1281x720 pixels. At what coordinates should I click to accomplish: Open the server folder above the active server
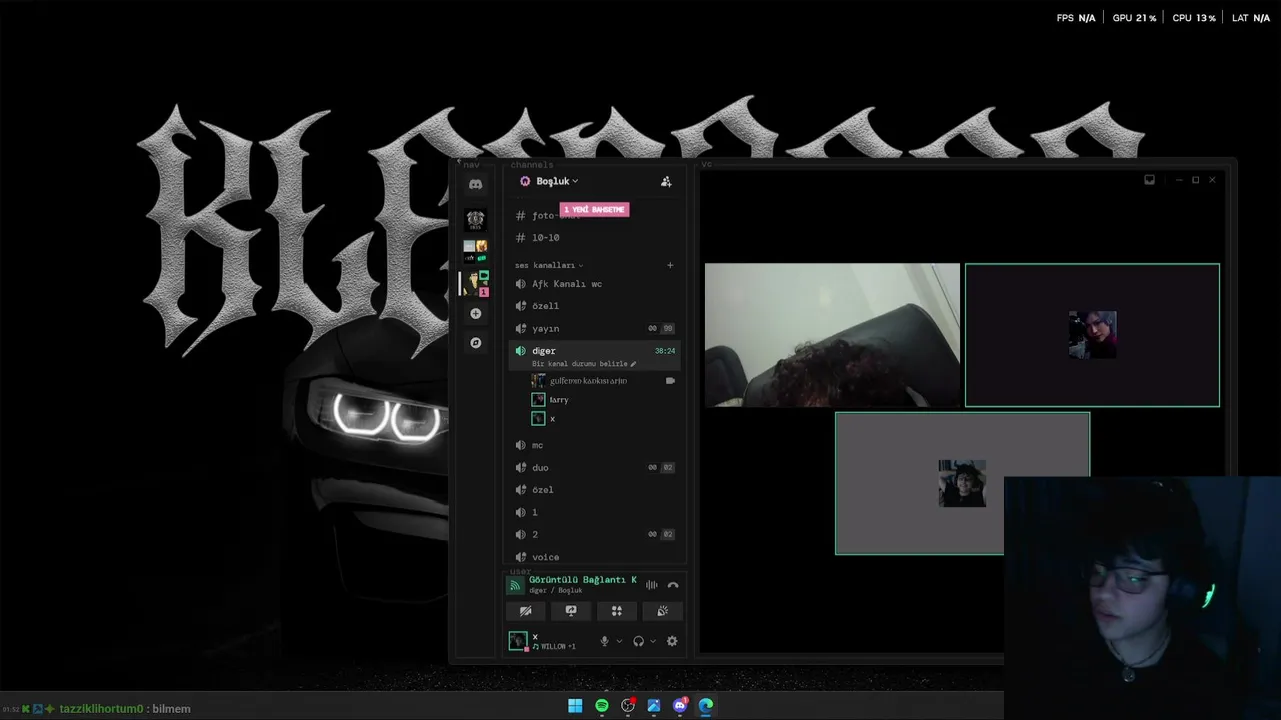476,251
